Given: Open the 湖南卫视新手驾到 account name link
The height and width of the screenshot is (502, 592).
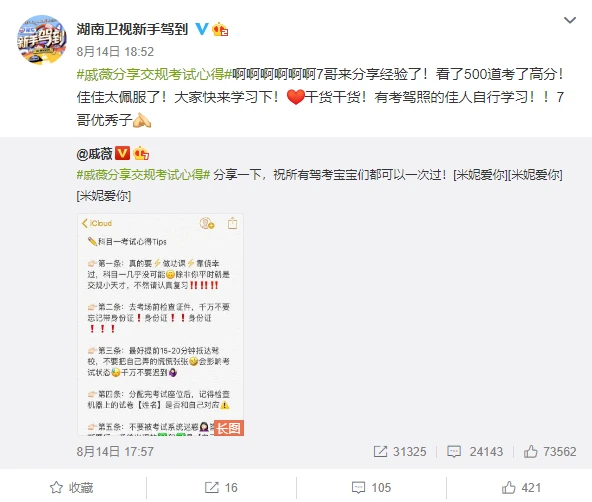Looking at the screenshot, I should coord(132,29).
